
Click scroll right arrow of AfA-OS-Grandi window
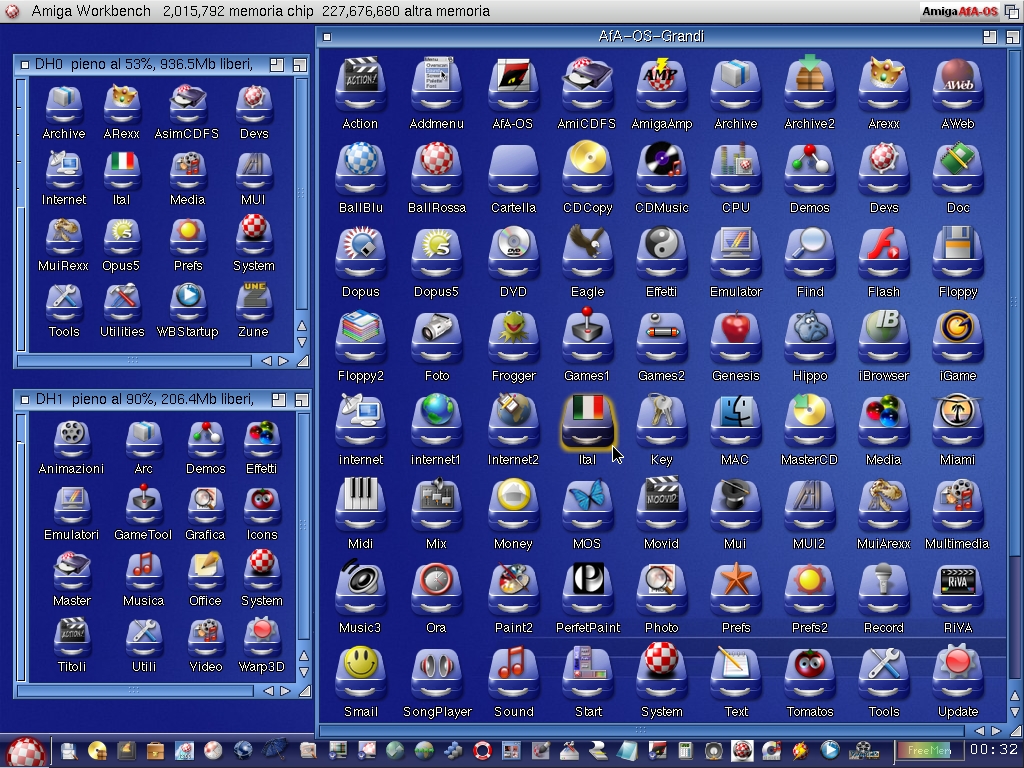pos(995,732)
